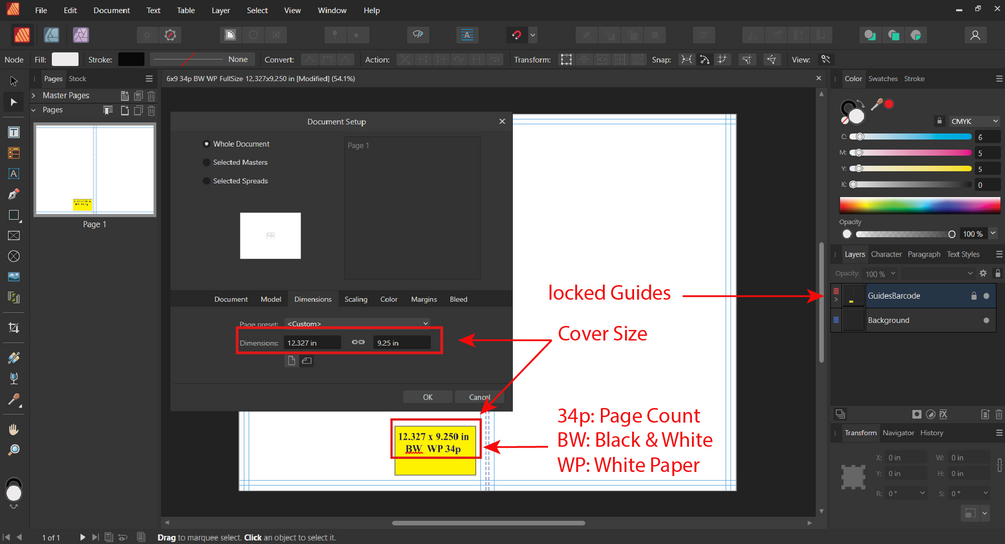
Task: Click the account profile icon
Action: [975, 35]
